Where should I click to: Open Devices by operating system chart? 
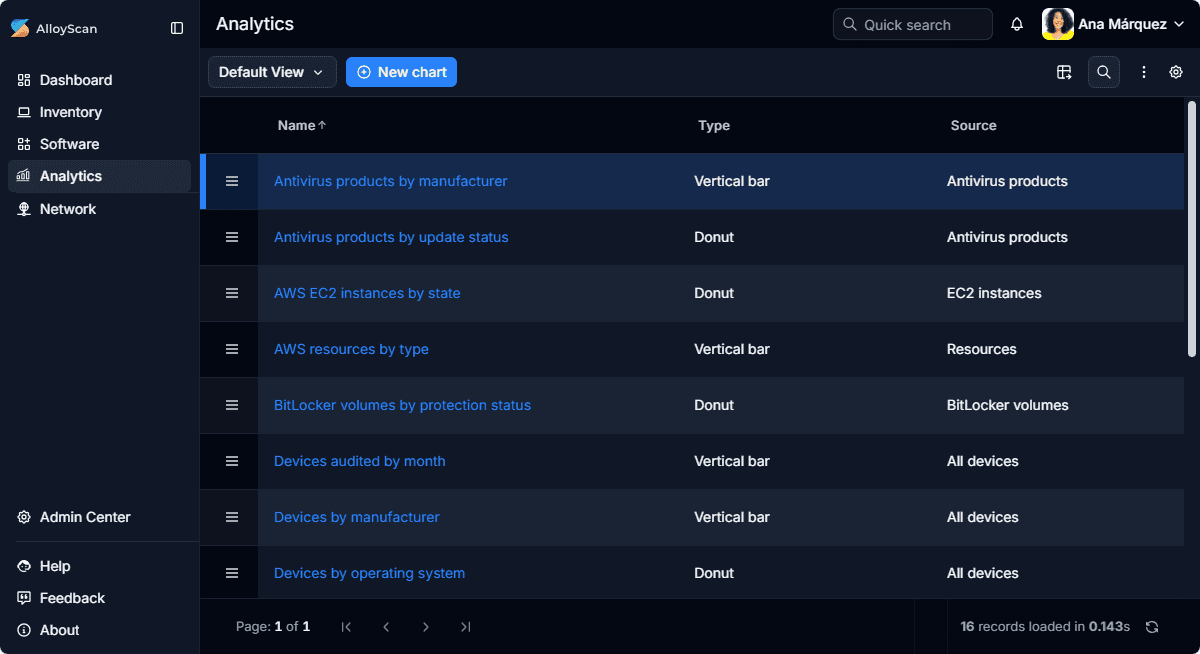pyautogui.click(x=369, y=573)
